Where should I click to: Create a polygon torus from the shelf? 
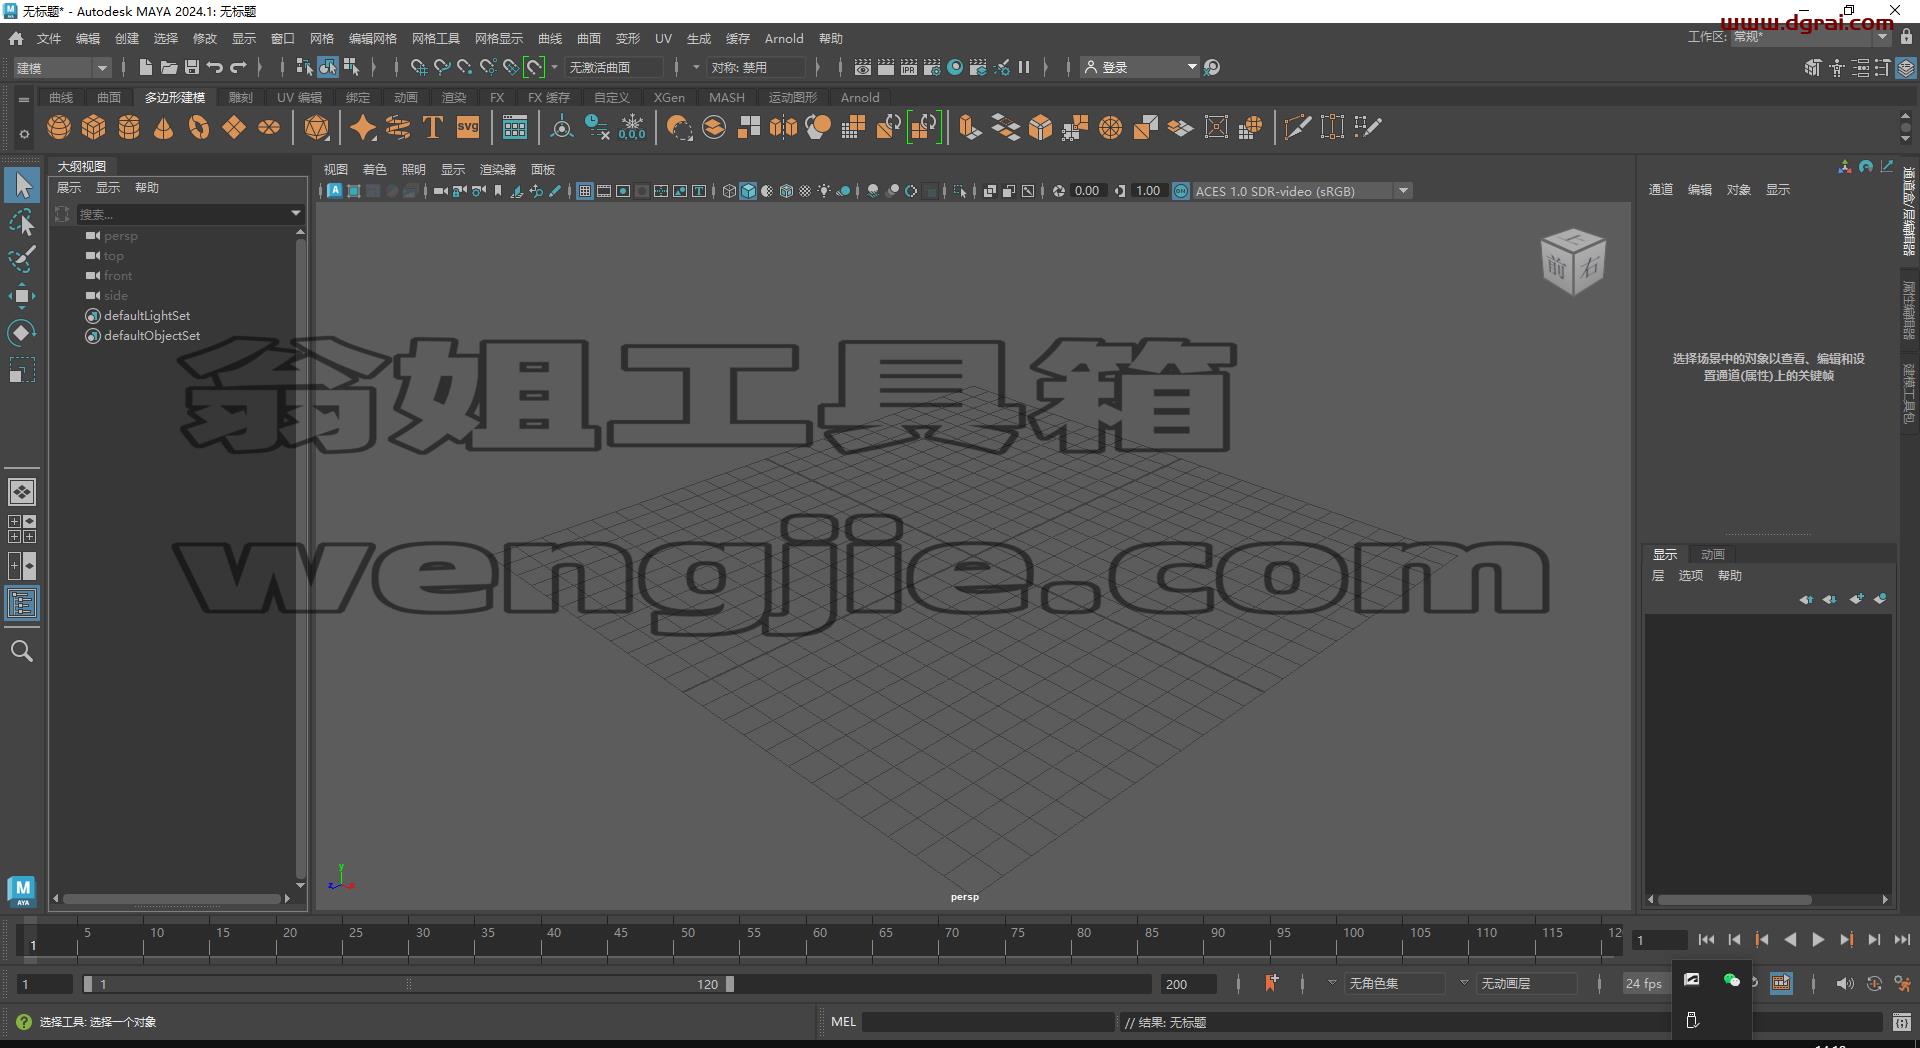(x=199, y=127)
